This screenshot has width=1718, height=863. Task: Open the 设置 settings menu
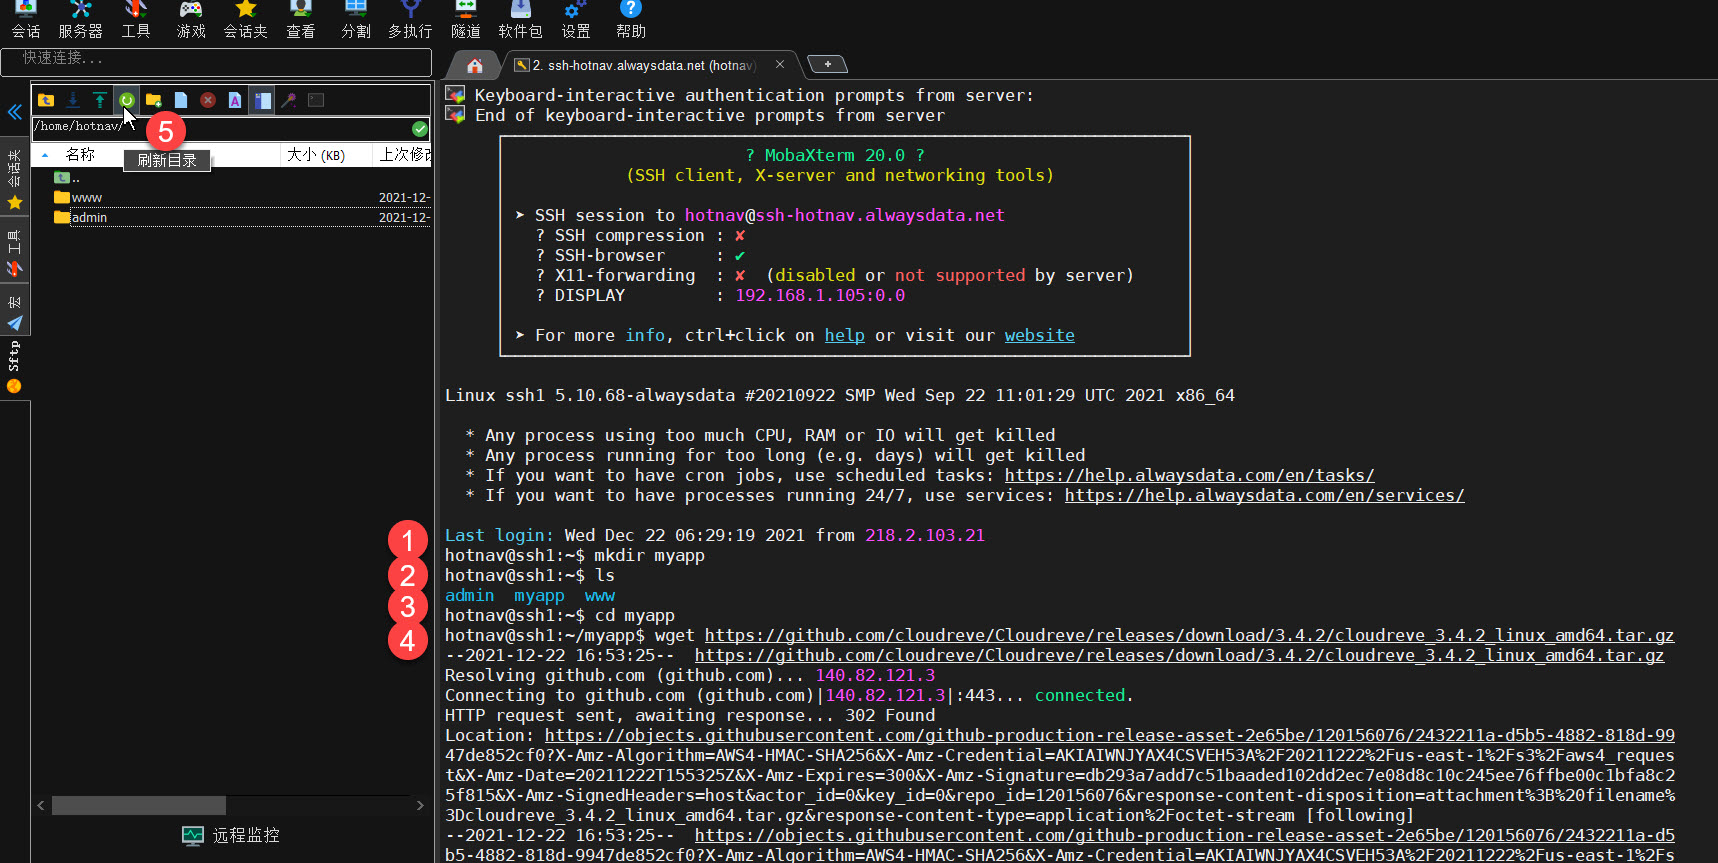click(x=576, y=20)
